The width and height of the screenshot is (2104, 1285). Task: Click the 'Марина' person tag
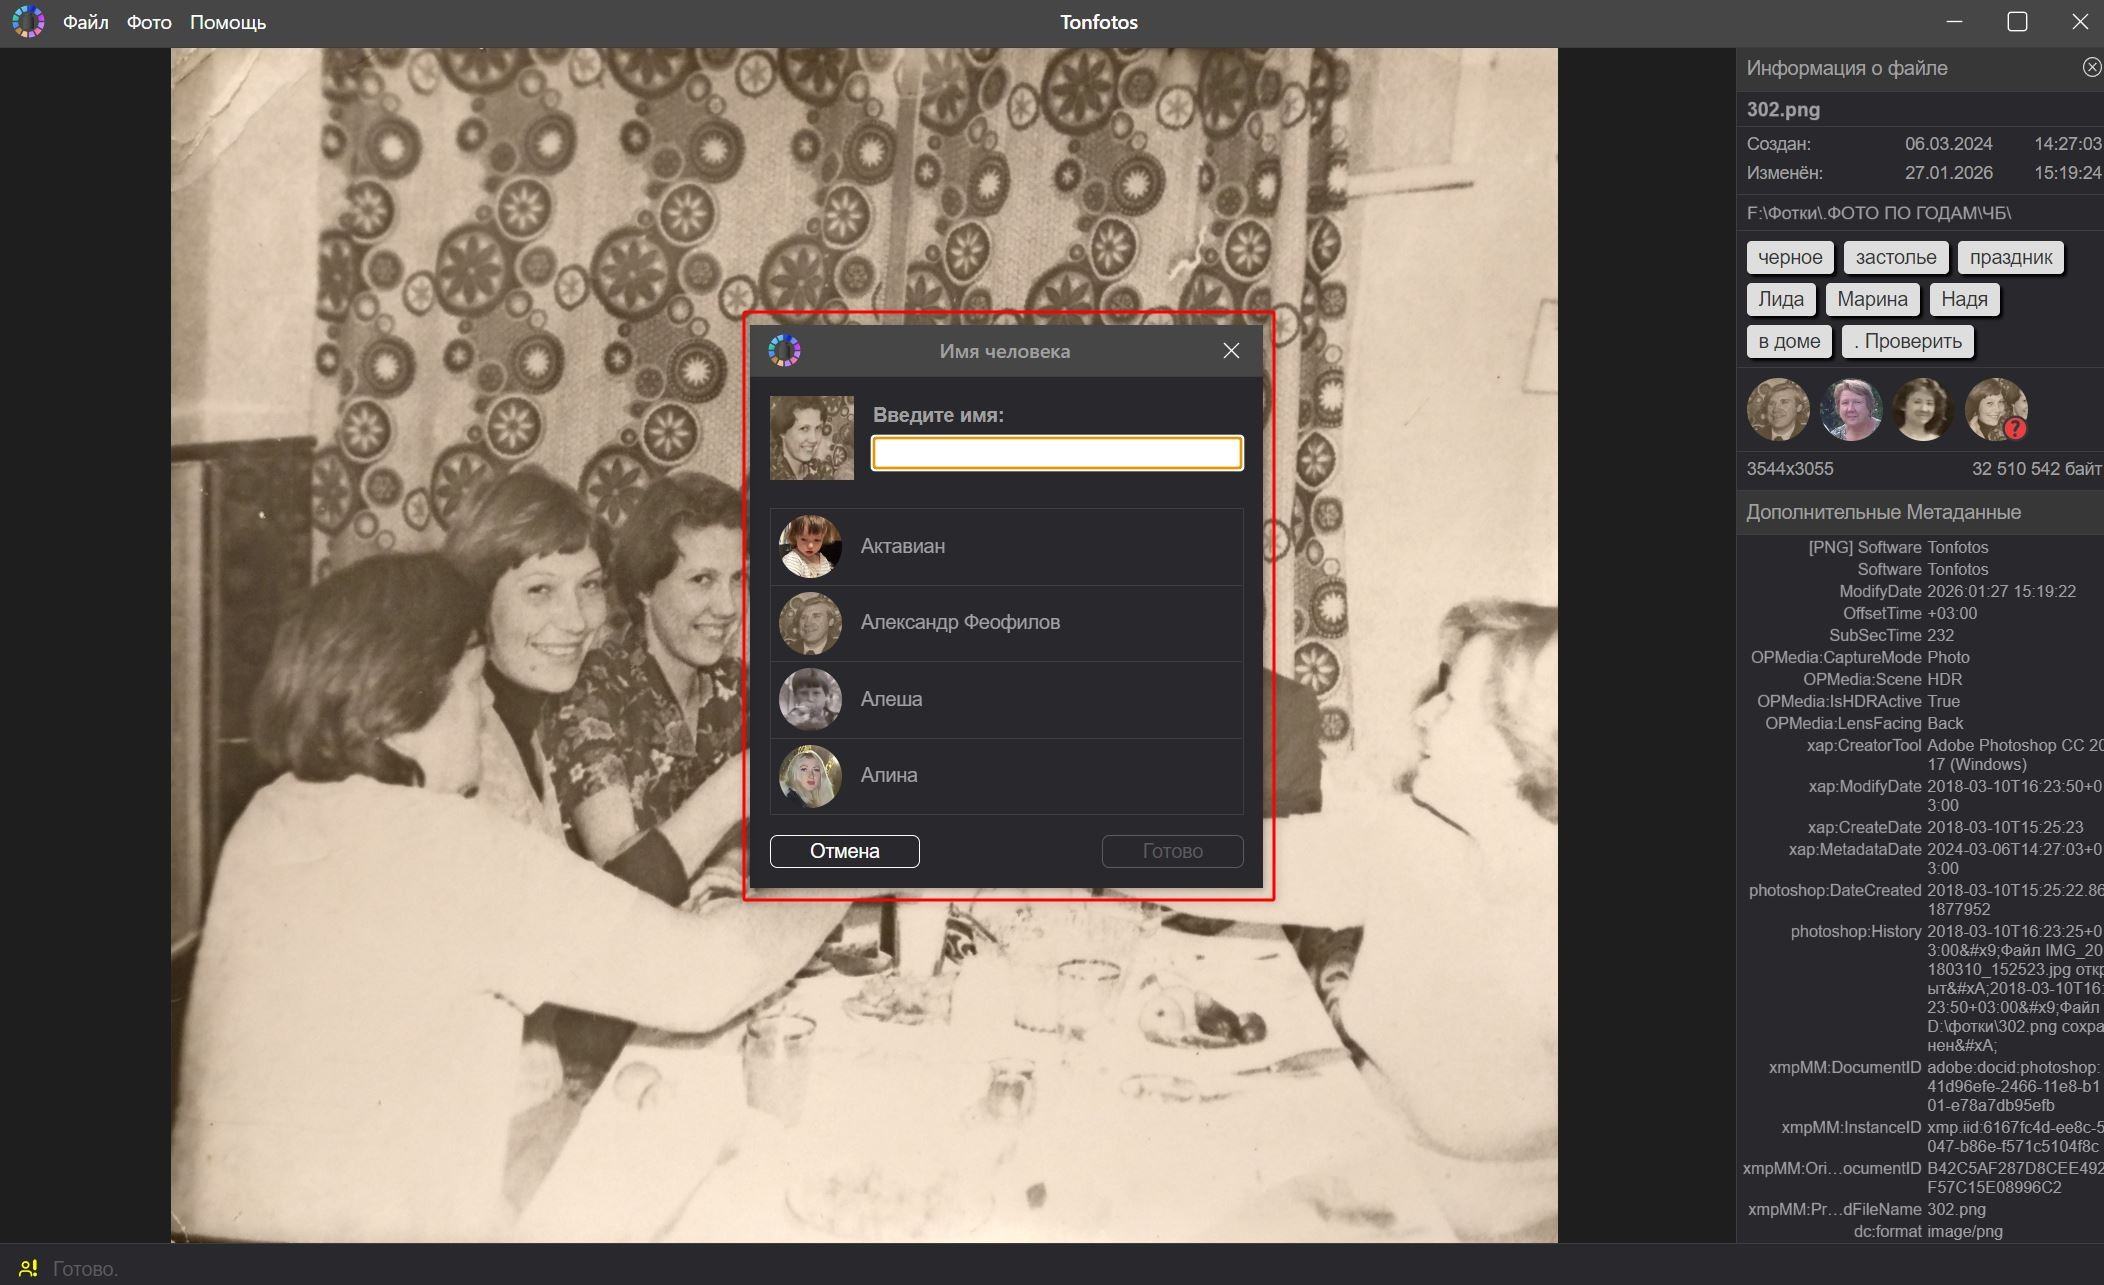tap(1871, 299)
